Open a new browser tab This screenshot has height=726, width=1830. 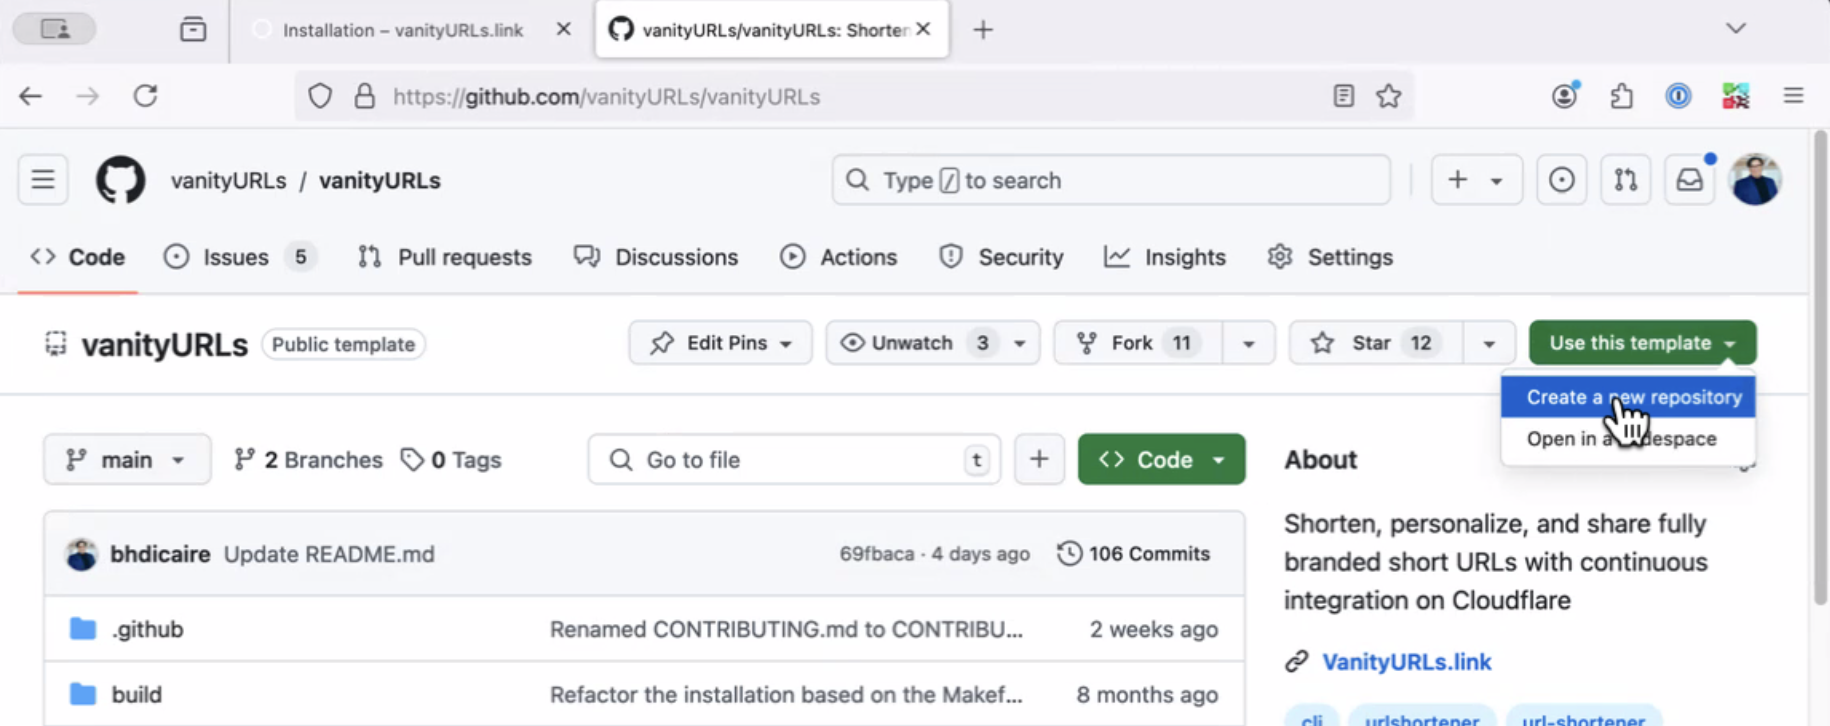click(x=983, y=30)
